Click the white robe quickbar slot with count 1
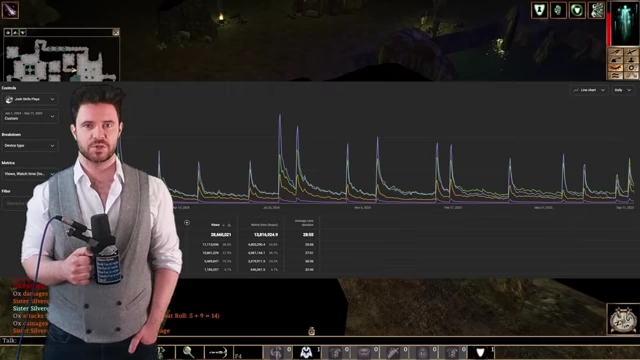This screenshot has height=360, width=640. tap(307, 352)
